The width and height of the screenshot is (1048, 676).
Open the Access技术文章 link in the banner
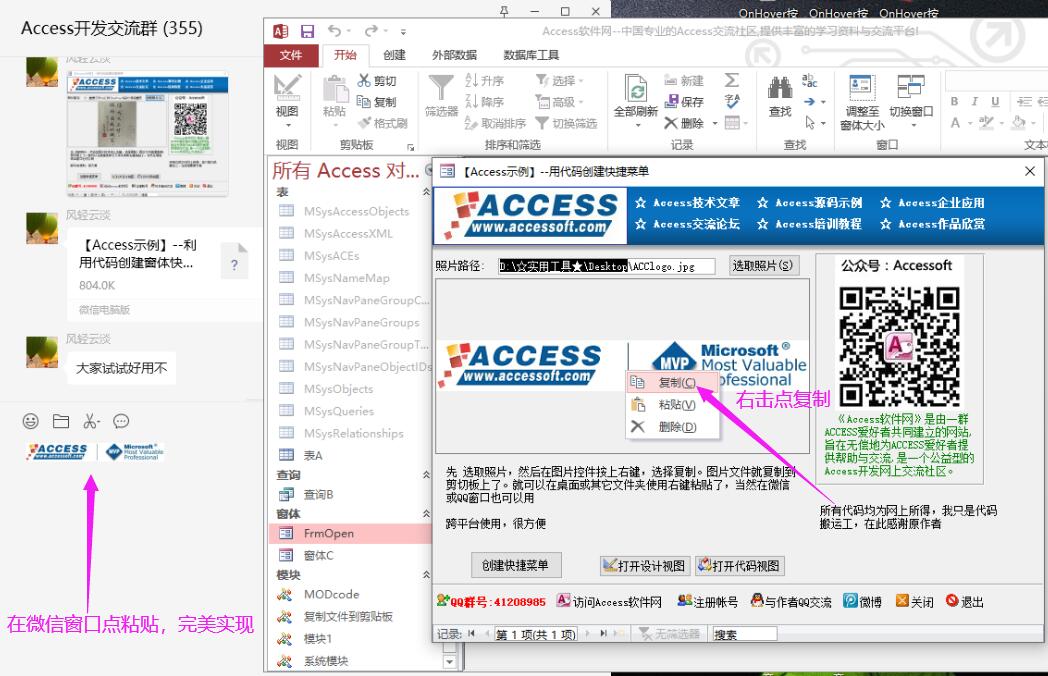click(x=688, y=203)
